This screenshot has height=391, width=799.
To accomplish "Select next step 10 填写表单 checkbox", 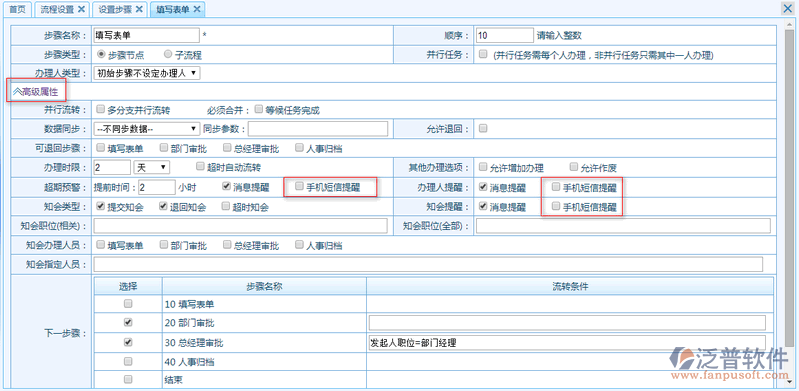I will (x=128, y=303).
